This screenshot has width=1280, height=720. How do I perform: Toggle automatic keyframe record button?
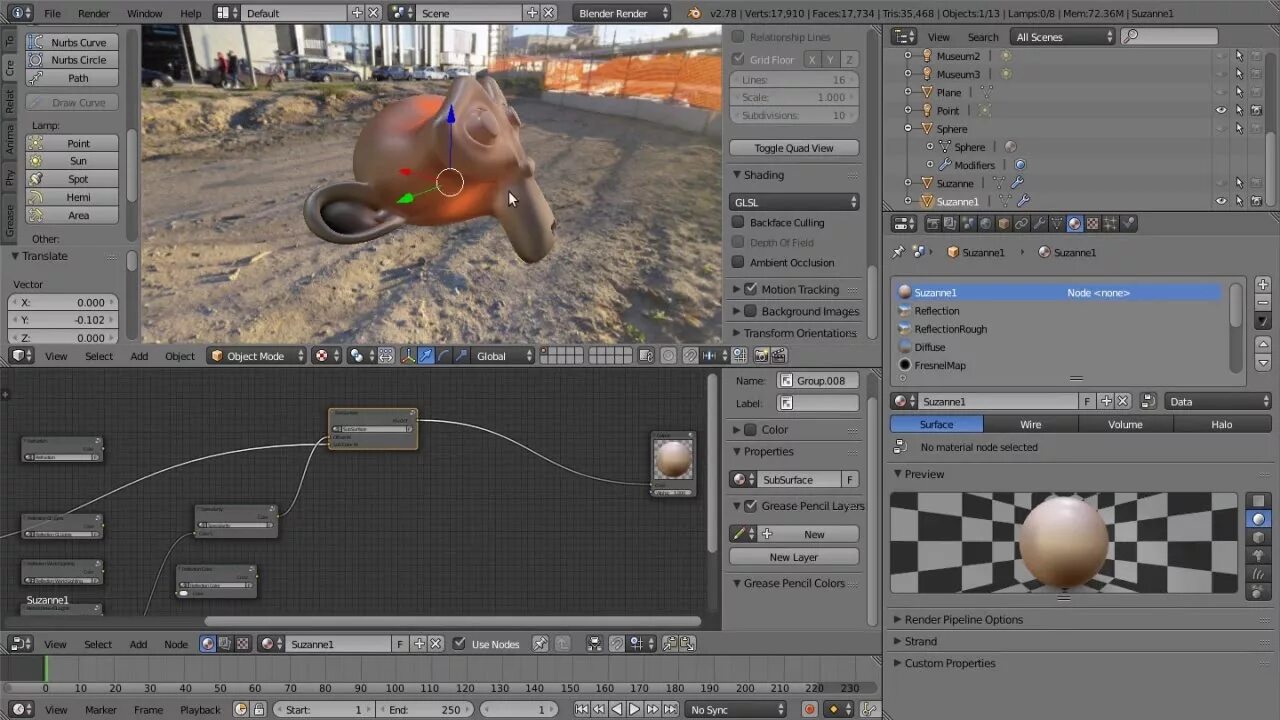[809, 709]
